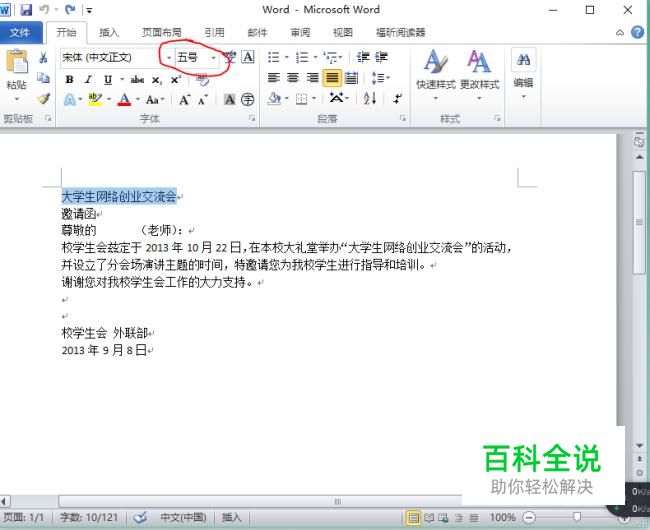This screenshot has width=650, height=530.
Task: Center the text alignment
Action: click(293, 77)
